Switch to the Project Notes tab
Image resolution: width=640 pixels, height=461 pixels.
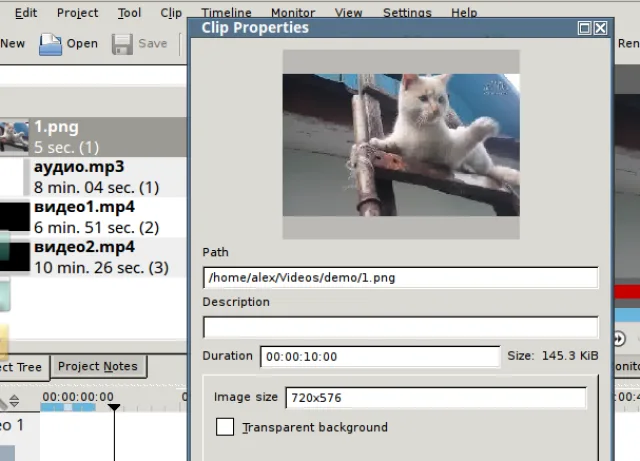[x=98, y=366]
